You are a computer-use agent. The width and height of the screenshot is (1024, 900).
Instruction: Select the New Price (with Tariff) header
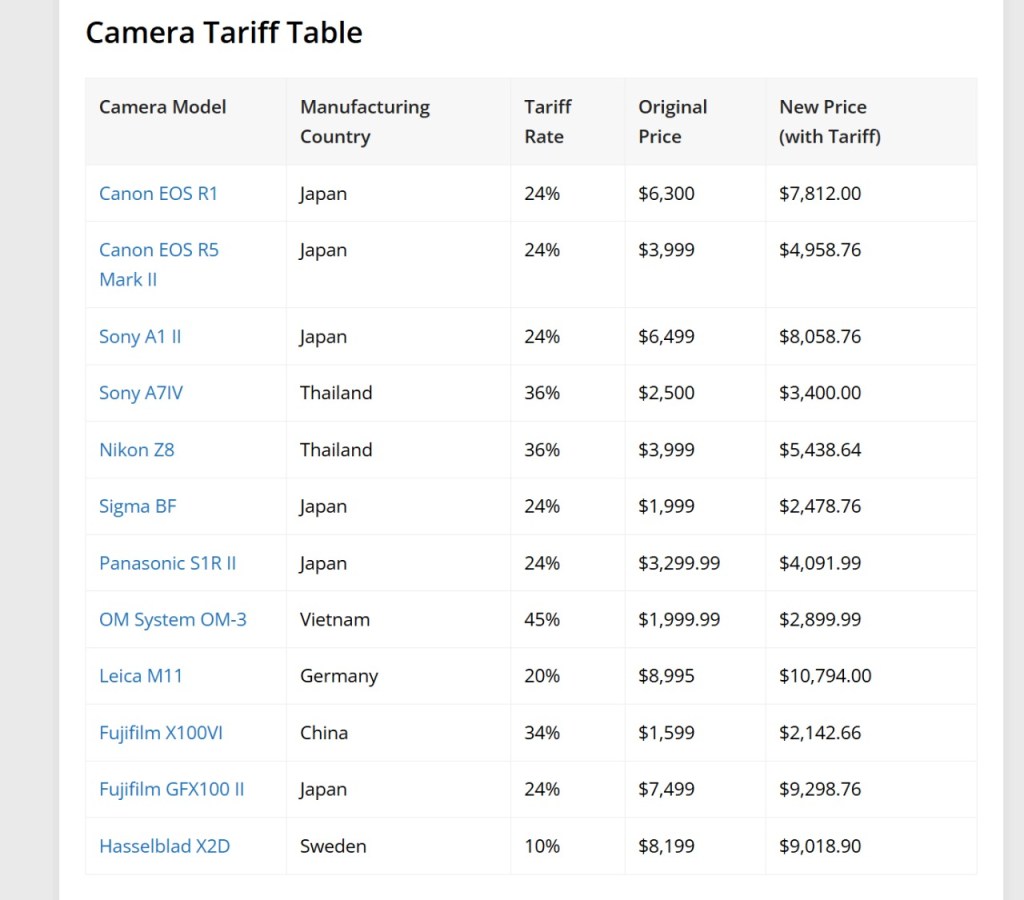(x=829, y=121)
